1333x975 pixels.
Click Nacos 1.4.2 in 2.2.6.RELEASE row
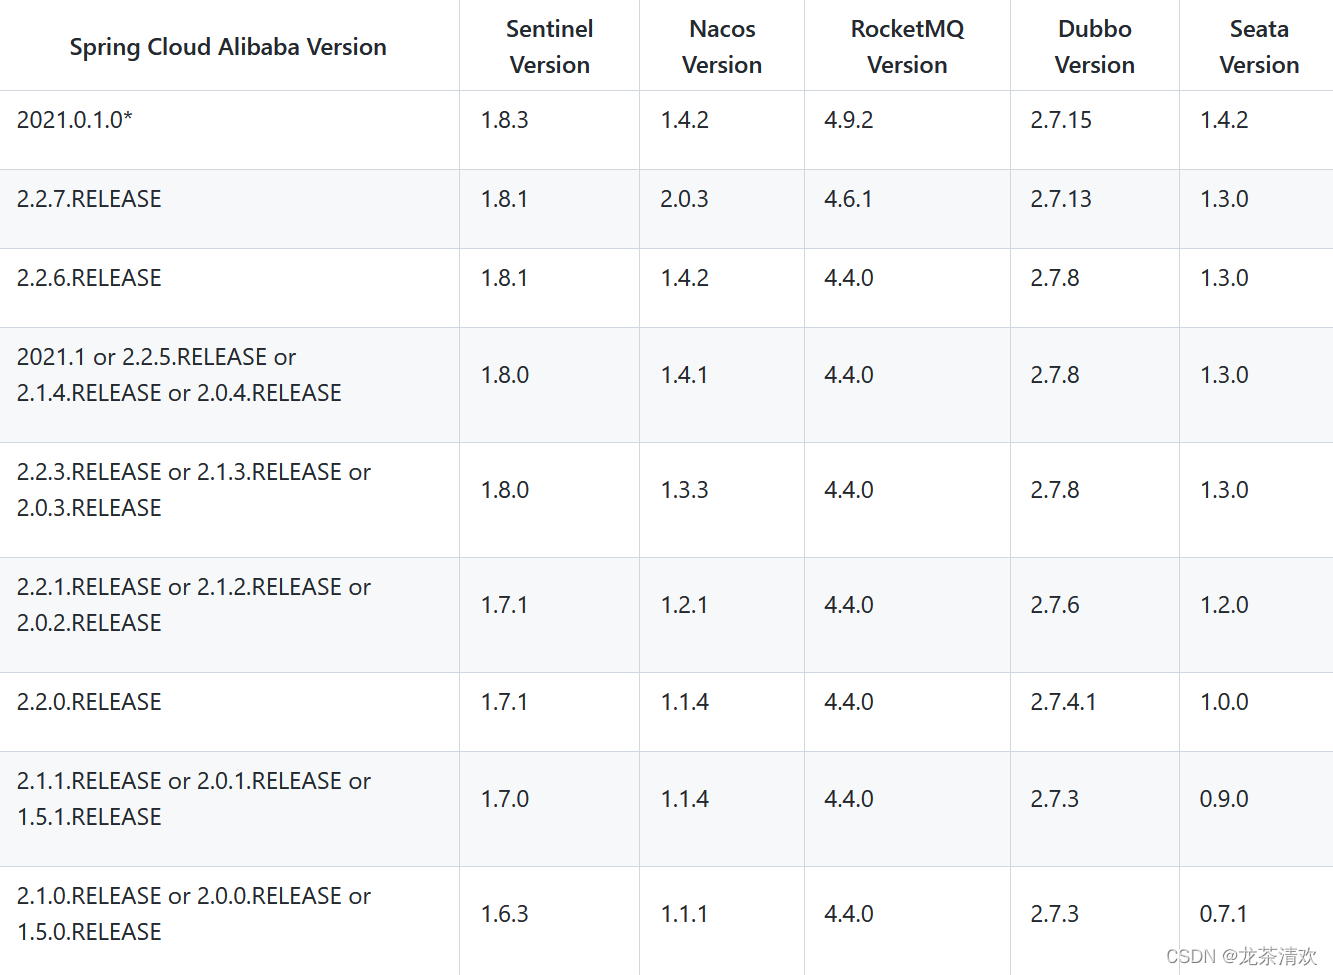[685, 278]
